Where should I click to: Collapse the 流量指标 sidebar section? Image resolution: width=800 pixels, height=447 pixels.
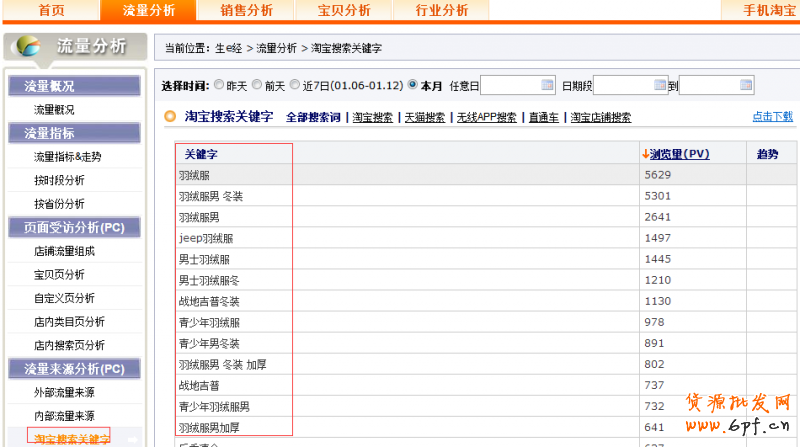click(x=72, y=133)
